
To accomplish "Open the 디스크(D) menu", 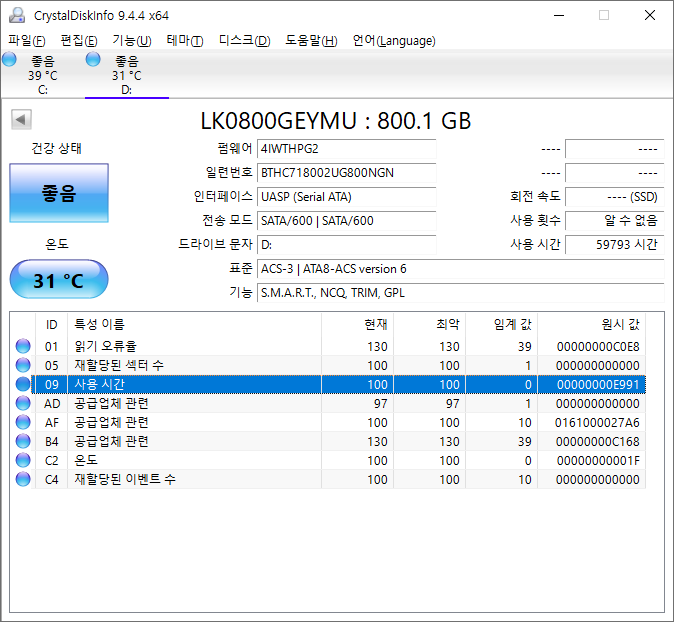I will 245,40.
